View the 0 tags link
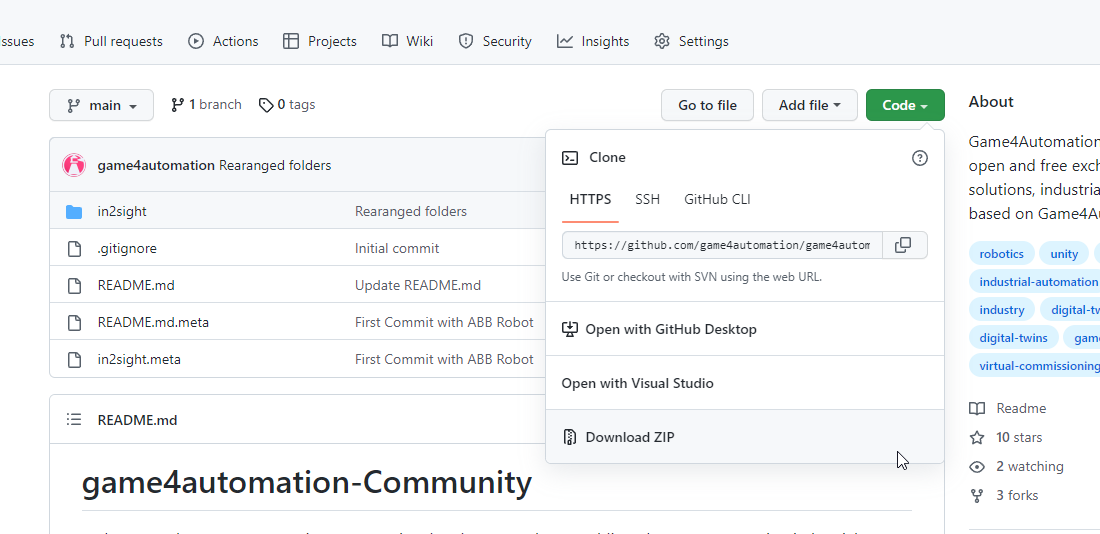1100x534 pixels. [x=287, y=105]
